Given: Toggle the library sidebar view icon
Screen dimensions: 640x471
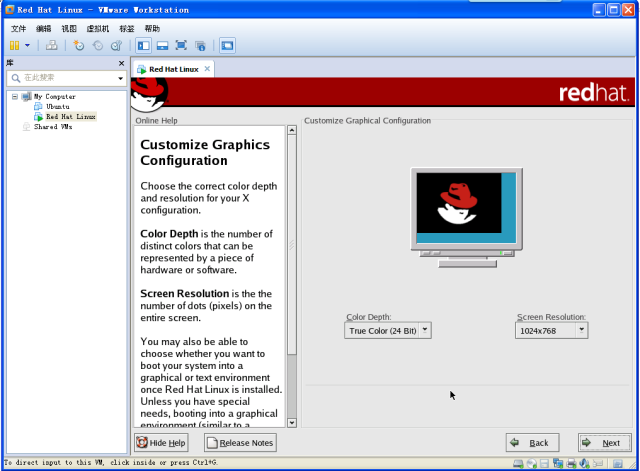Looking at the screenshot, I should point(143,45).
